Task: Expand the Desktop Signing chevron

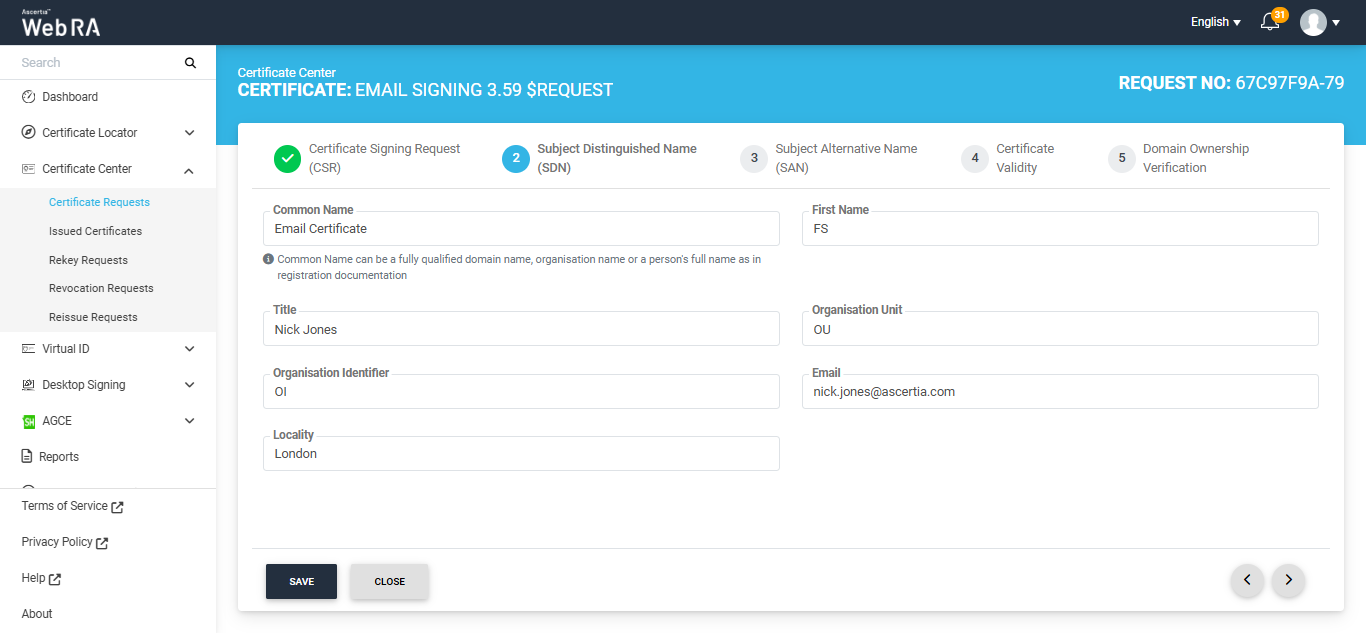Action: (190, 385)
